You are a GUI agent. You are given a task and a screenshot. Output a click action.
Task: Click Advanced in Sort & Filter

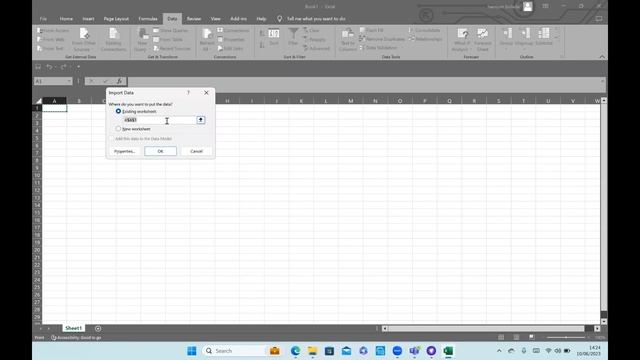coord(316,48)
